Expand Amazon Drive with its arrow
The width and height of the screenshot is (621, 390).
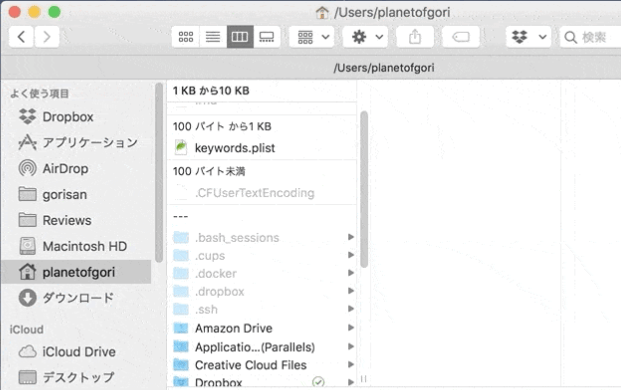[x=351, y=327]
